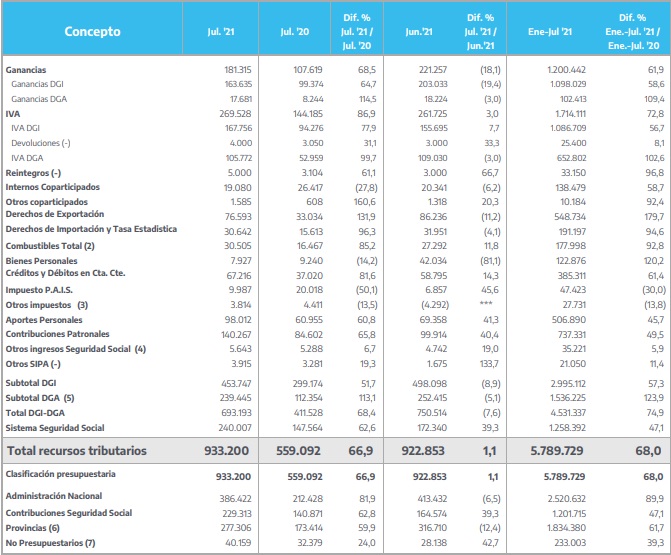
Task: Select the Ene-Jul '21 value 1.200.442
Action: [x=567, y=70]
